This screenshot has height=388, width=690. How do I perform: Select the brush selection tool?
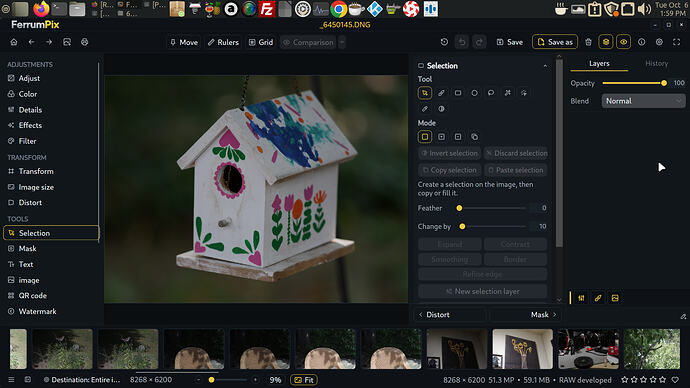click(441, 93)
